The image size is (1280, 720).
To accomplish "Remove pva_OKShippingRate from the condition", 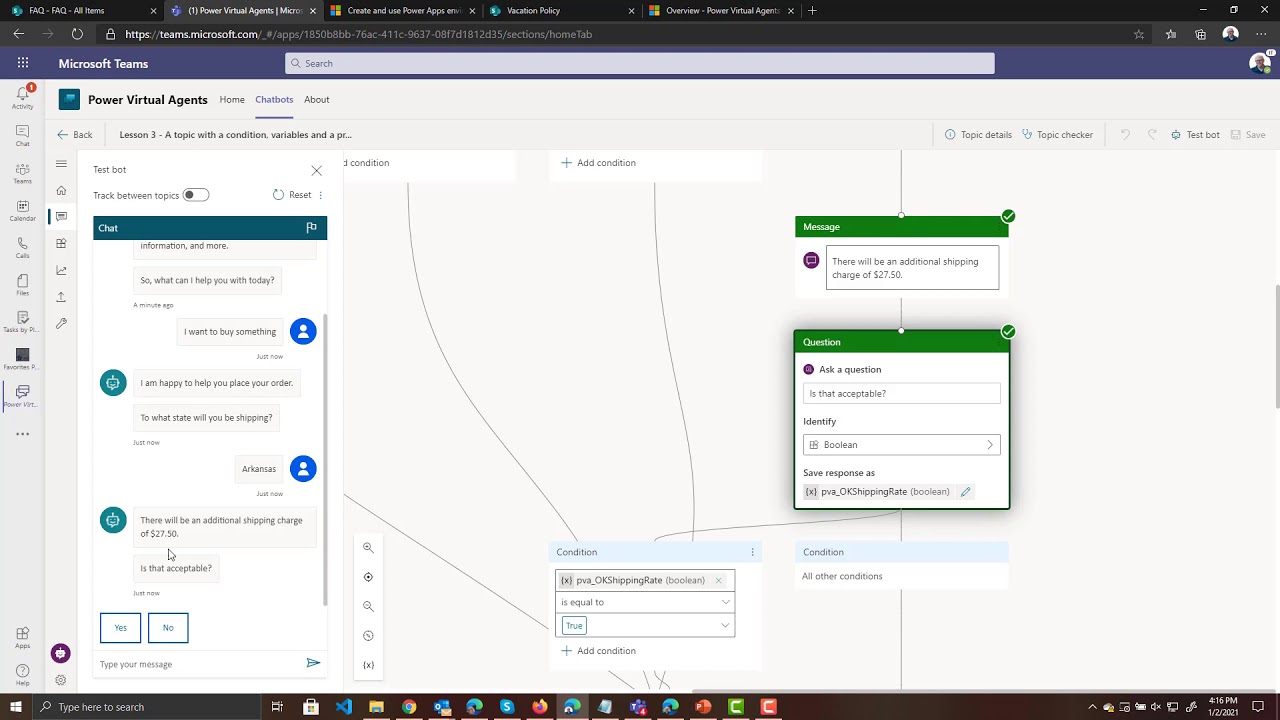I will tap(718, 580).
